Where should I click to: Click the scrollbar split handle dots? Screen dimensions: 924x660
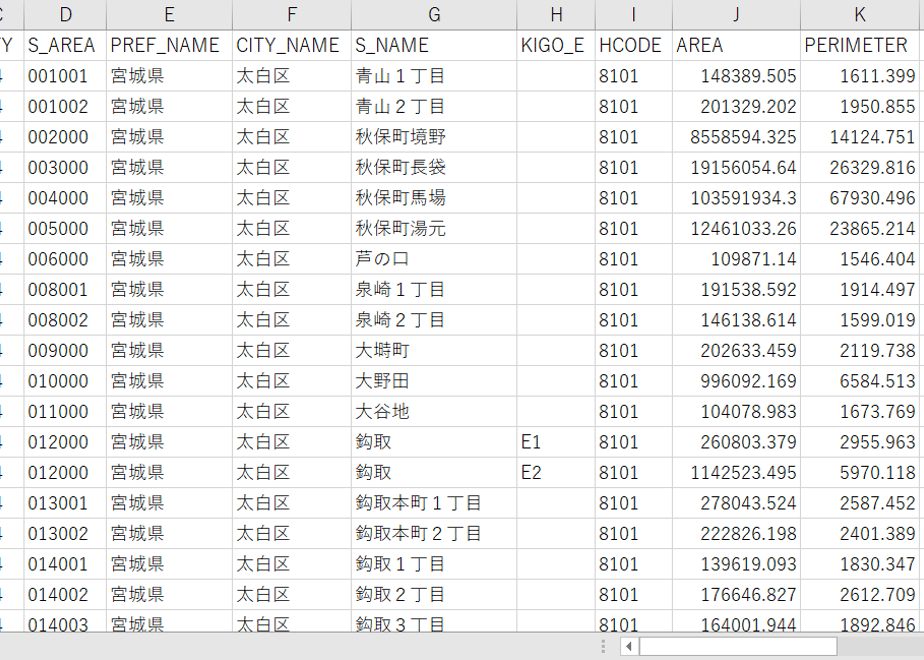pyautogui.click(x=602, y=646)
